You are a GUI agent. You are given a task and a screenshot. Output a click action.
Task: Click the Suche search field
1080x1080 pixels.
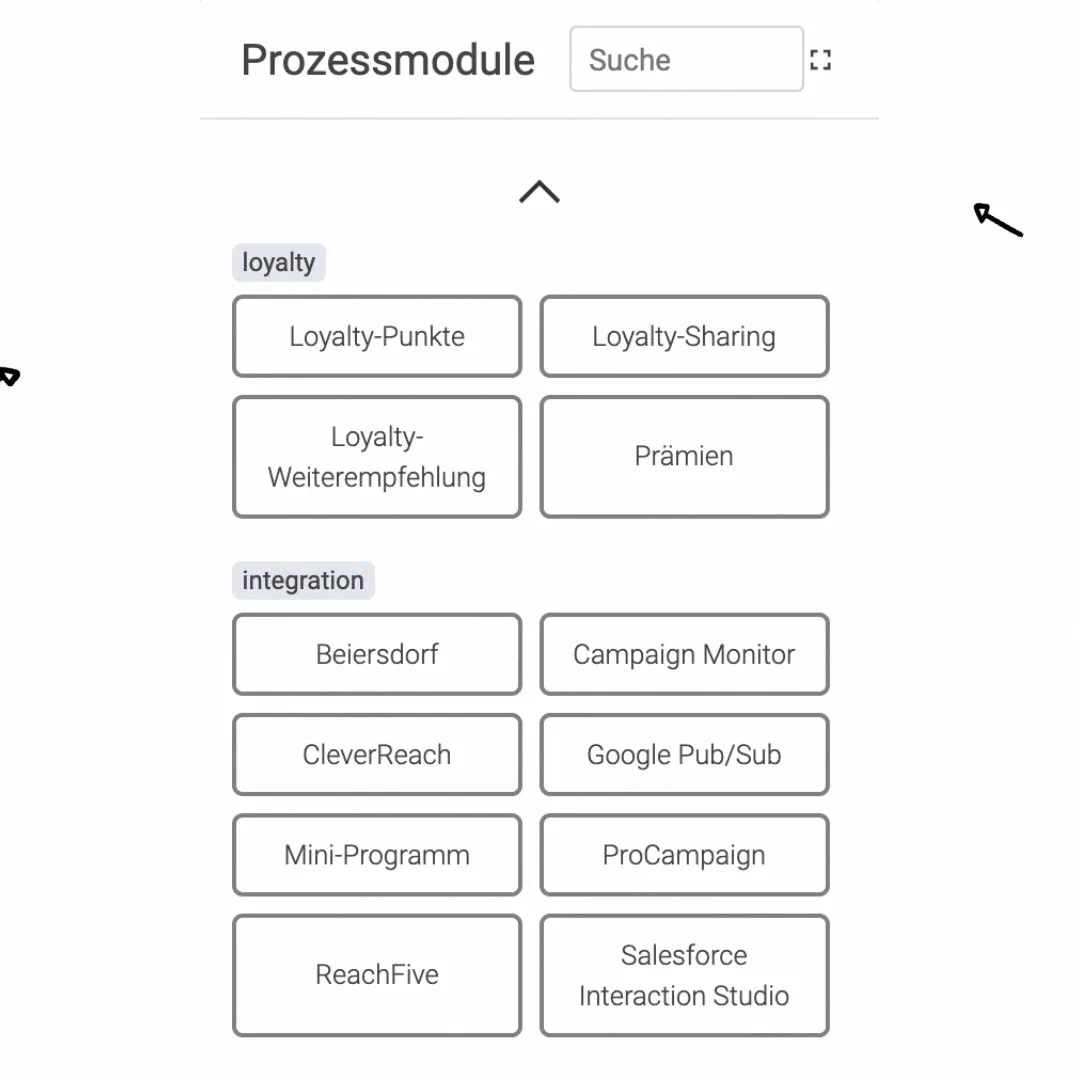click(x=686, y=59)
